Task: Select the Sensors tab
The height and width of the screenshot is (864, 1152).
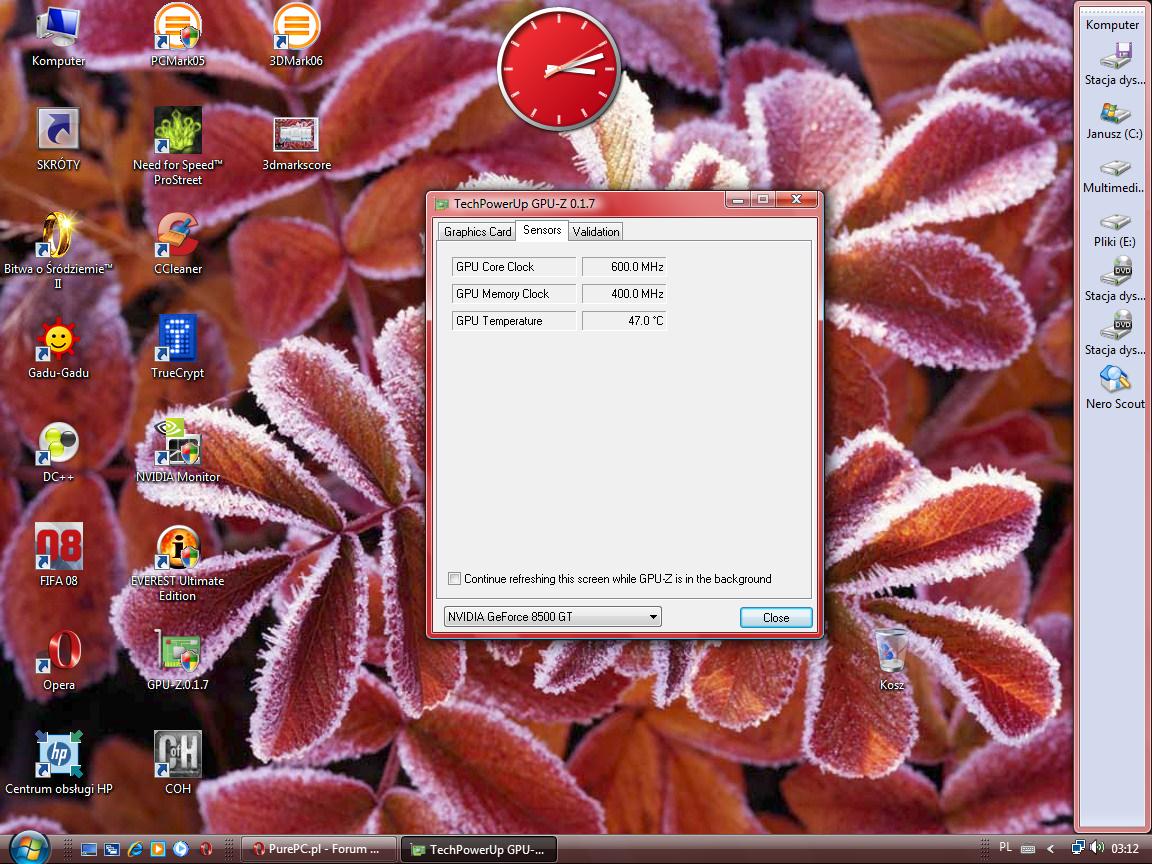Action: [x=542, y=230]
